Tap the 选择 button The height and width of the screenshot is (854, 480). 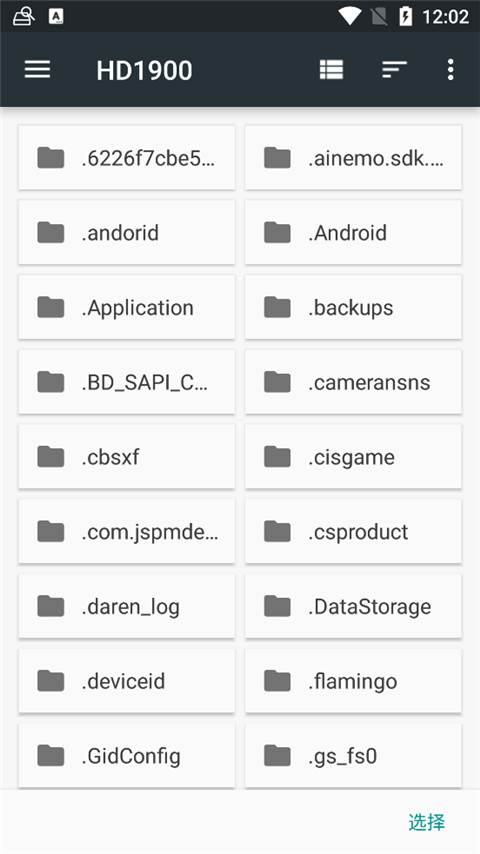pyautogui.click(x=427, y=822)
